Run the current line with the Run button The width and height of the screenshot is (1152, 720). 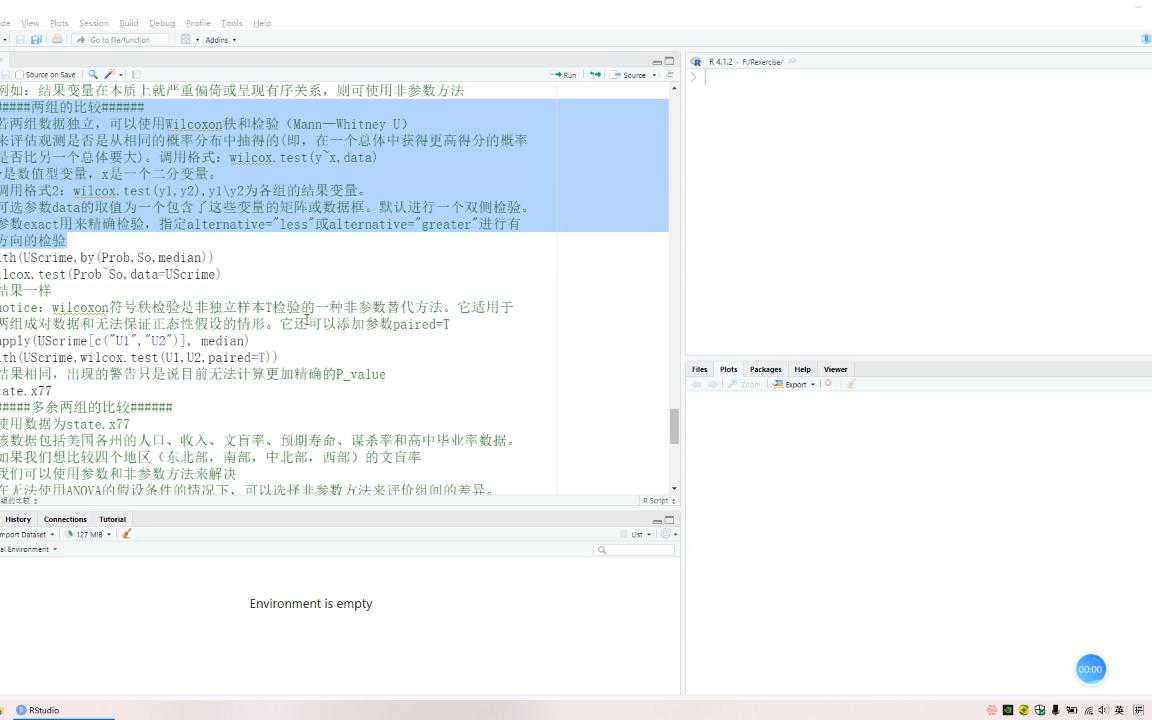(567, 74)
